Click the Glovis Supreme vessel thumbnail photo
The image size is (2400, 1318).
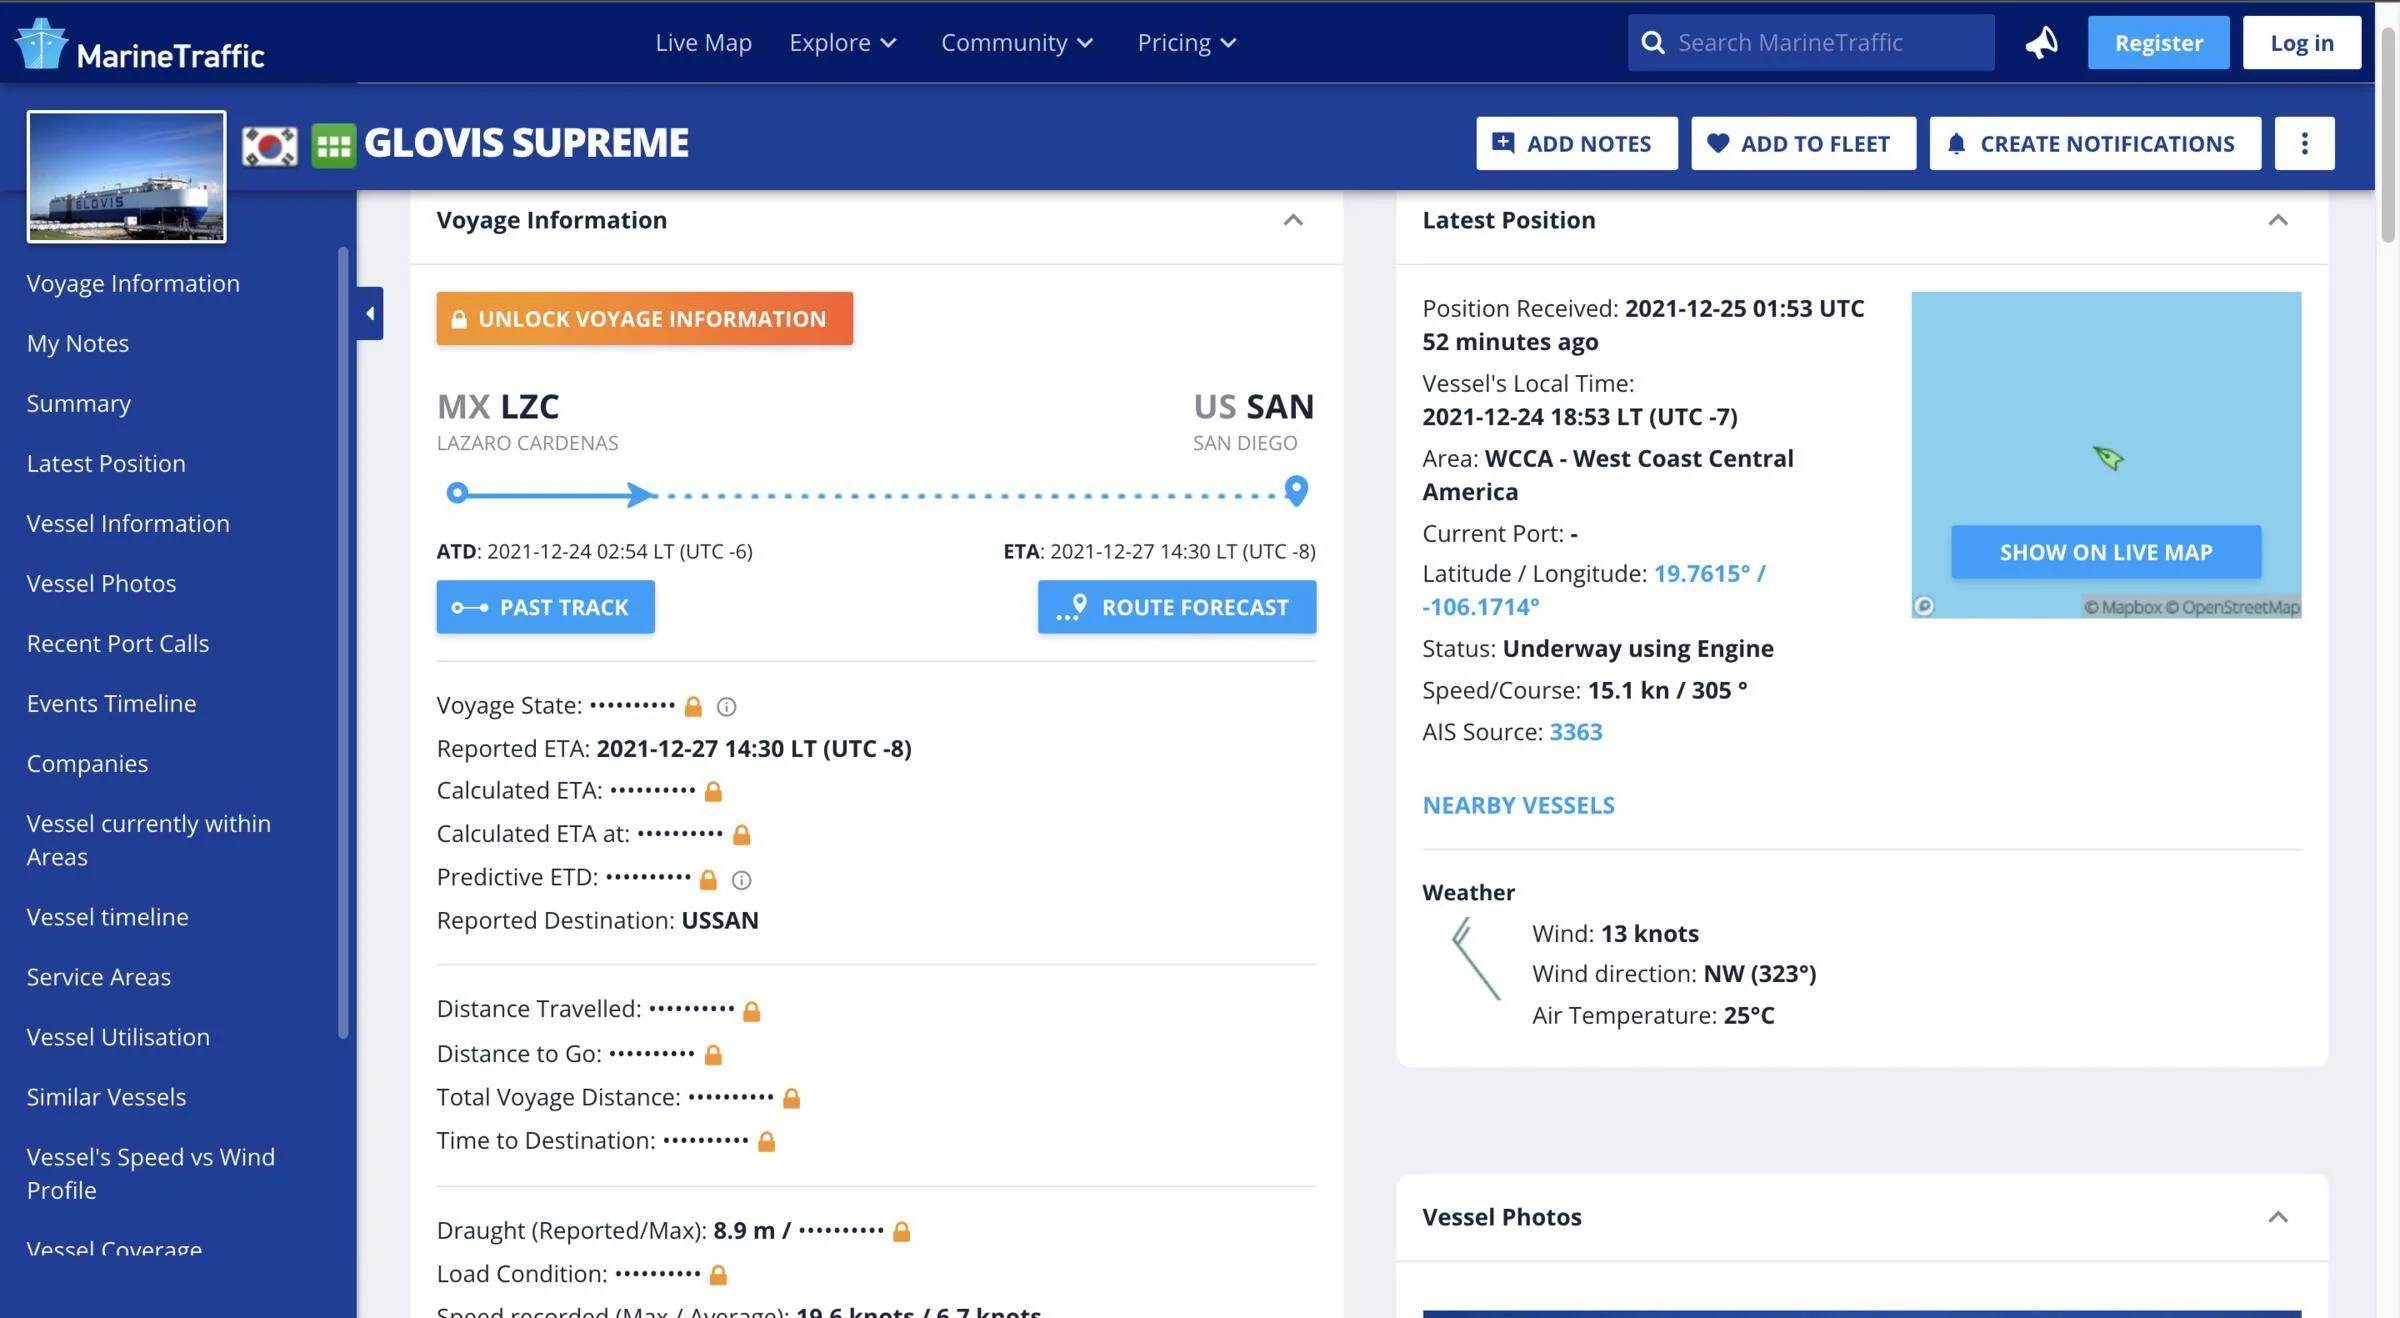coord(126,176)
